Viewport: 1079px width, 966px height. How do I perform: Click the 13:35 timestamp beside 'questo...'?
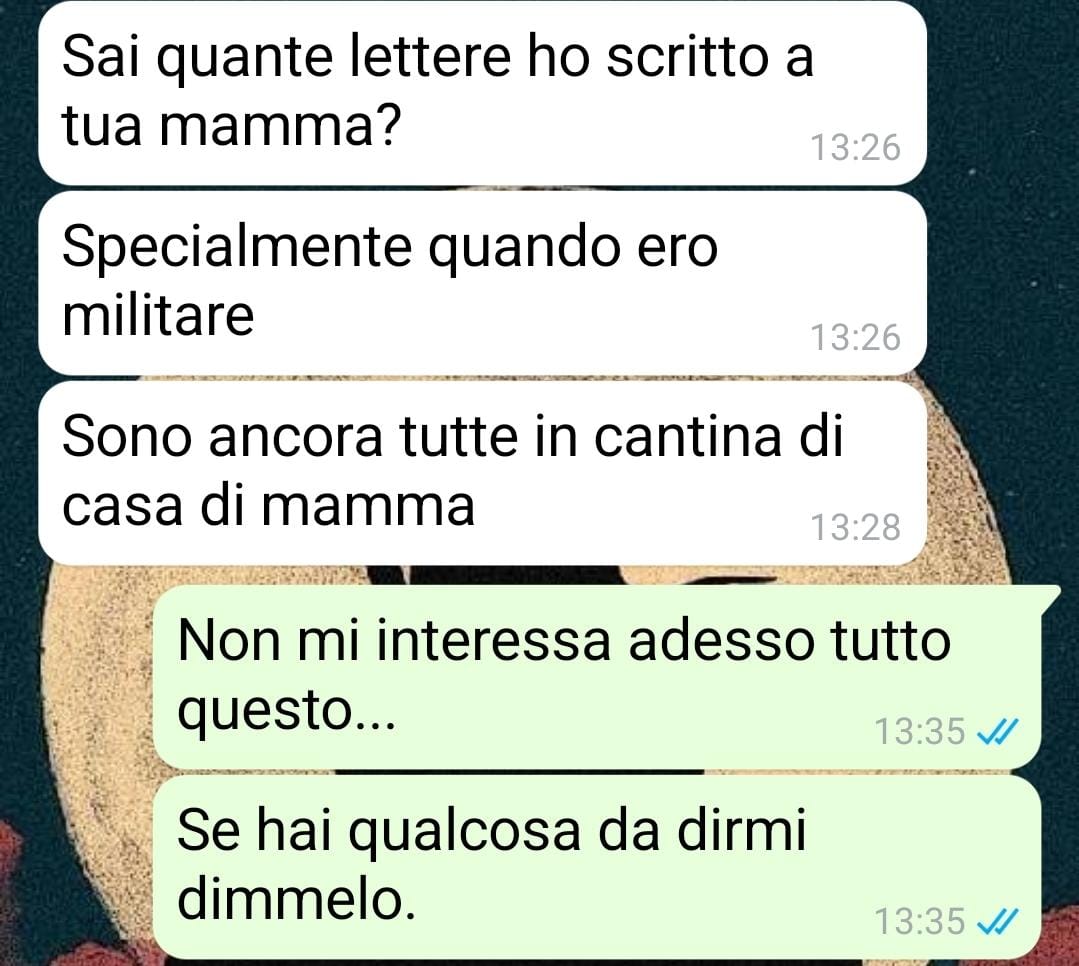(x=919, y=731)
